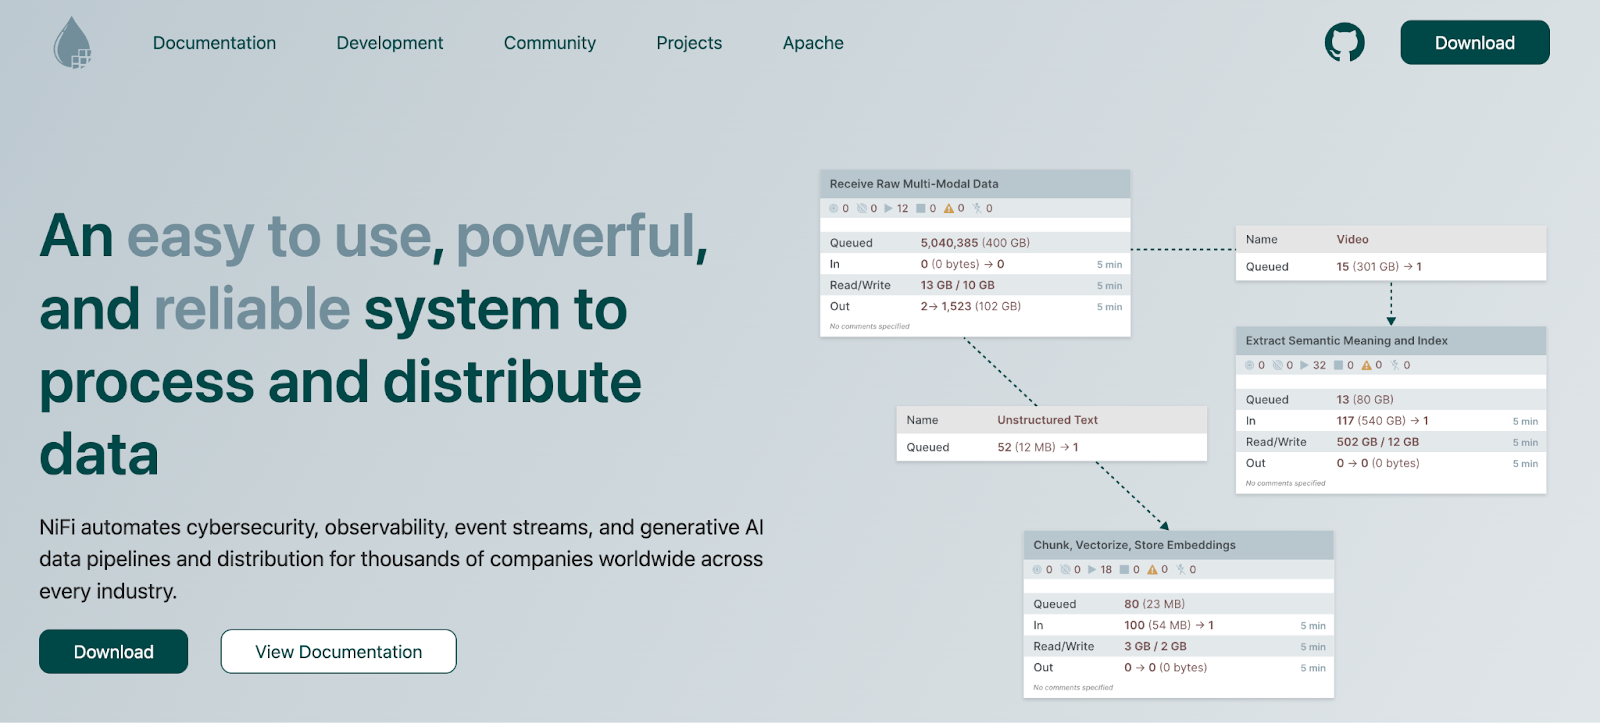Open the GitHub repository icon
This screenshot has width=1600, height=723.
coord(1344,43)
